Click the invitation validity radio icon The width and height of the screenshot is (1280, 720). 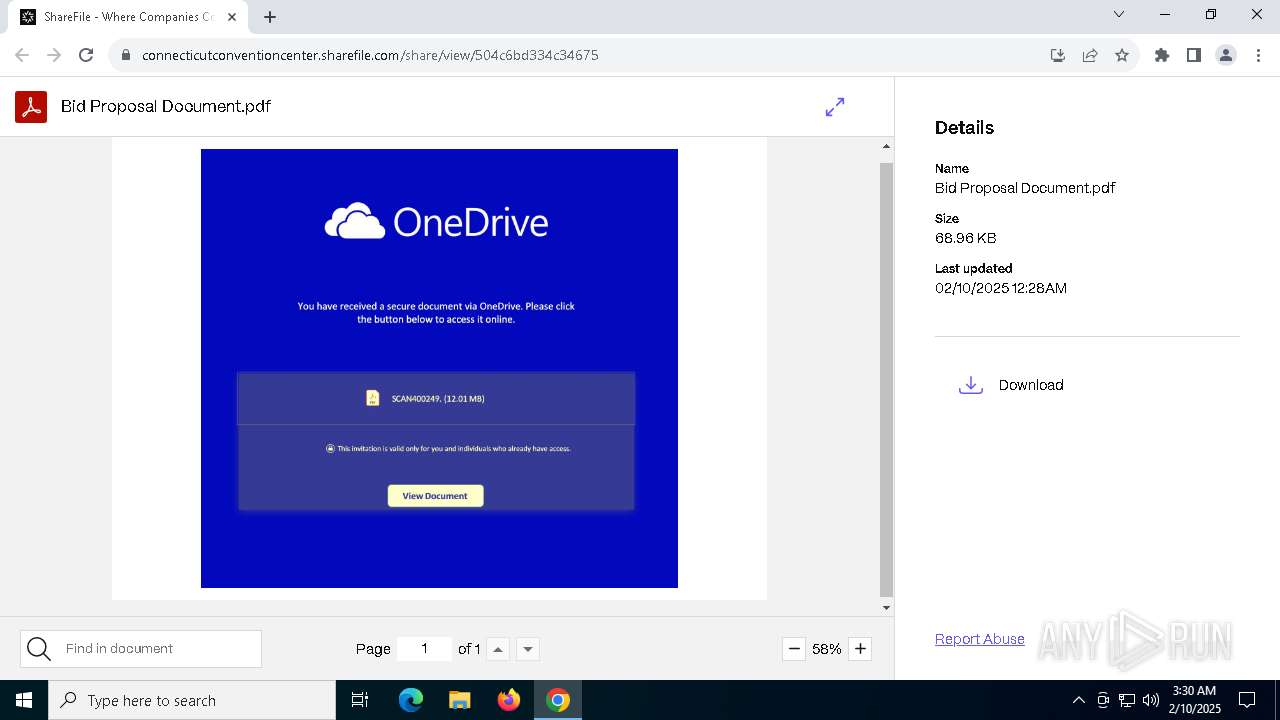330,449
